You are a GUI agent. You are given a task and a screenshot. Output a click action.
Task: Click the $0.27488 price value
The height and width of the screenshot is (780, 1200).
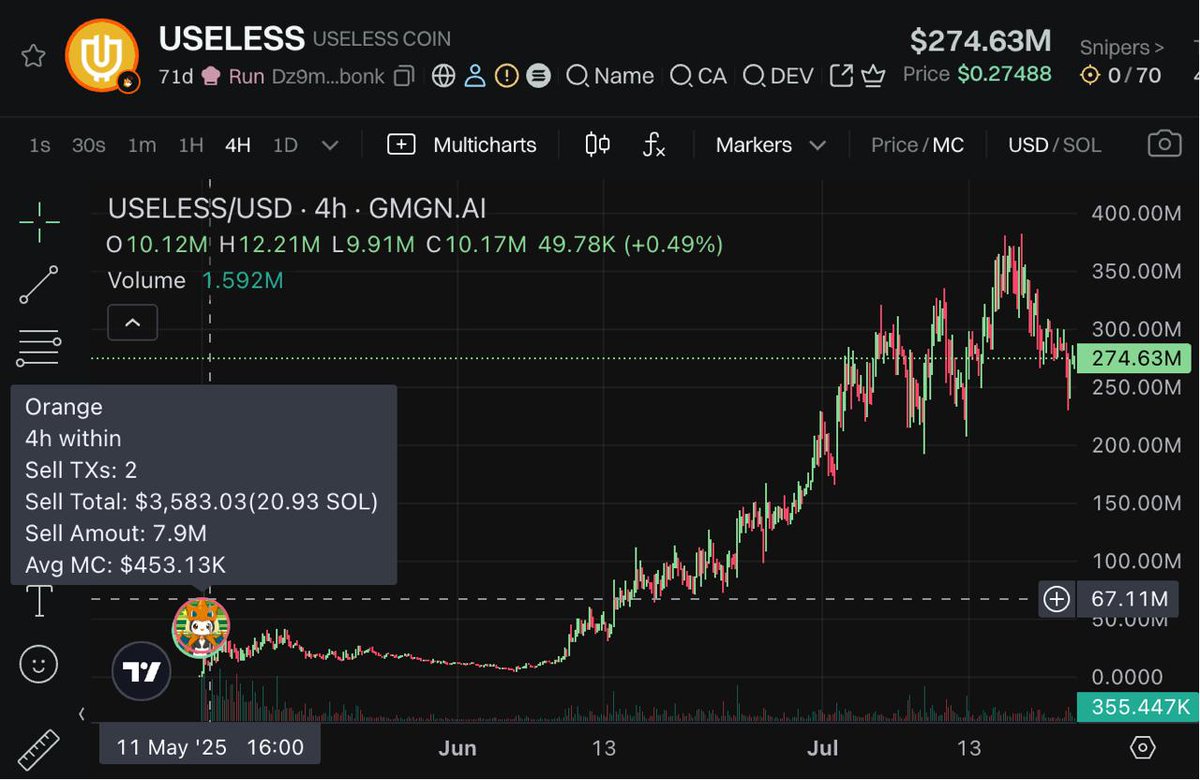[x=1004, y=75]
